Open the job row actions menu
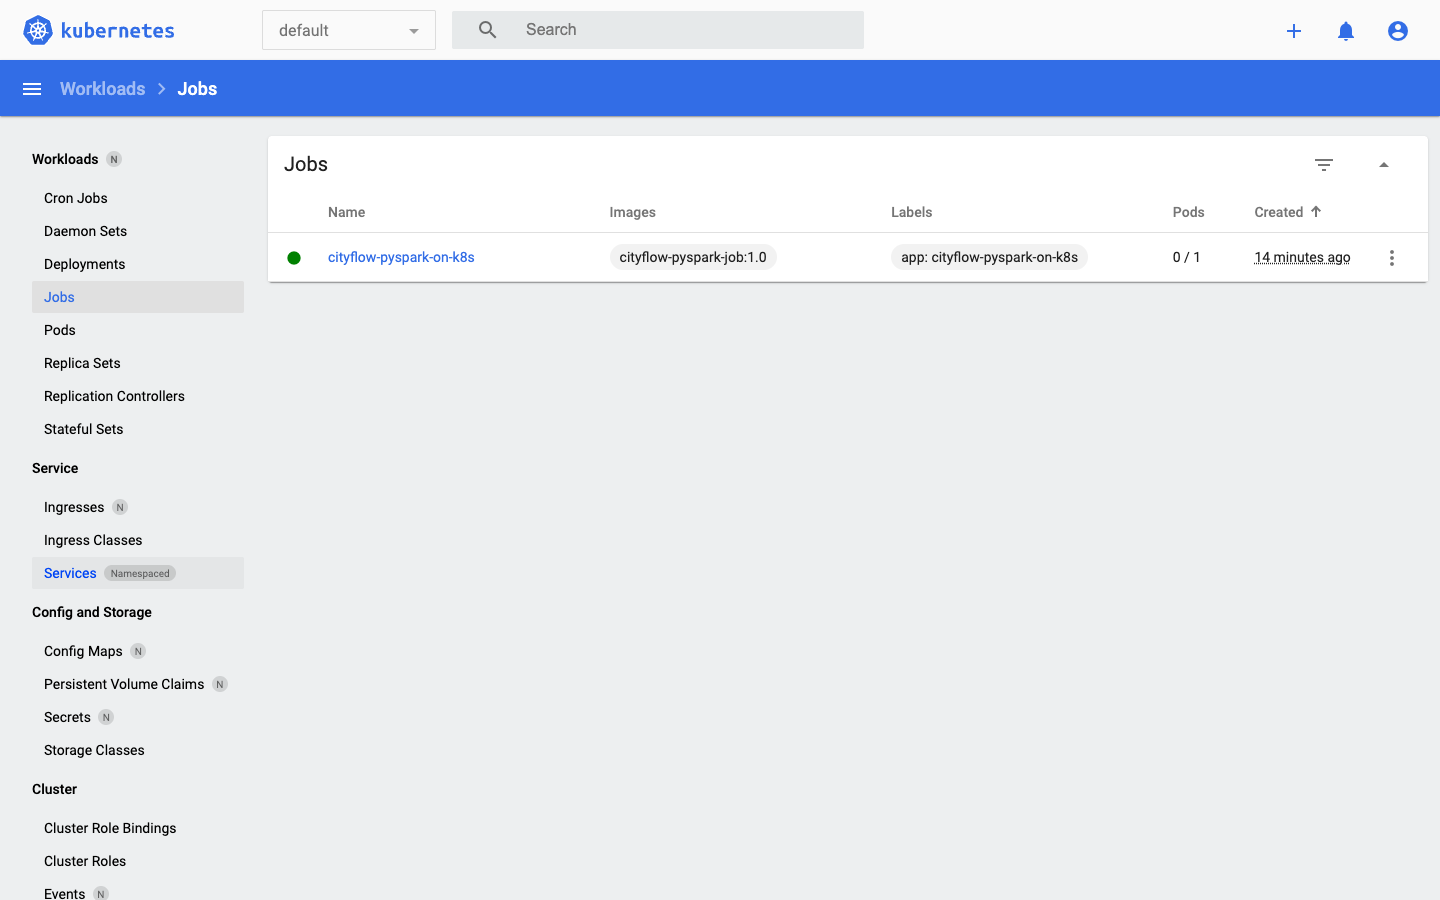The image size is (1440, 900). click(x=1392, y=258)
